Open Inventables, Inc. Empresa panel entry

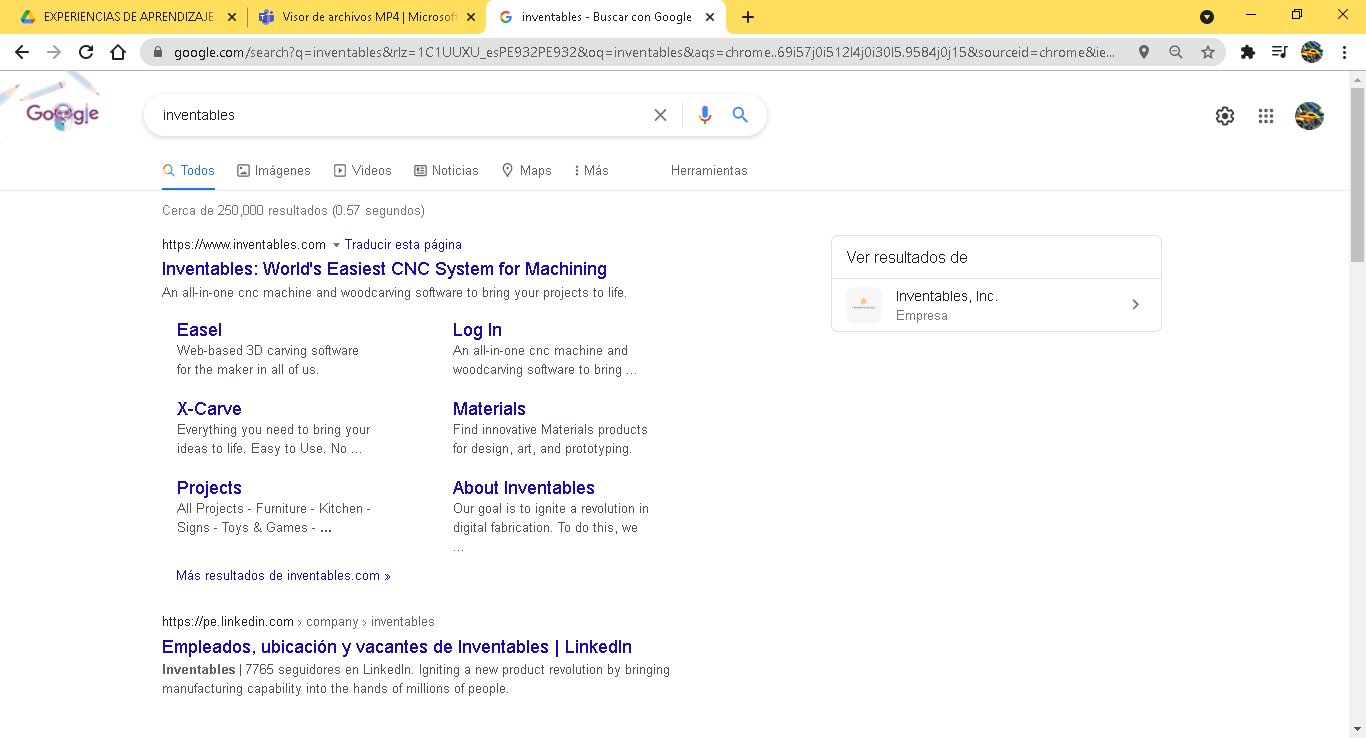[996, 305]
